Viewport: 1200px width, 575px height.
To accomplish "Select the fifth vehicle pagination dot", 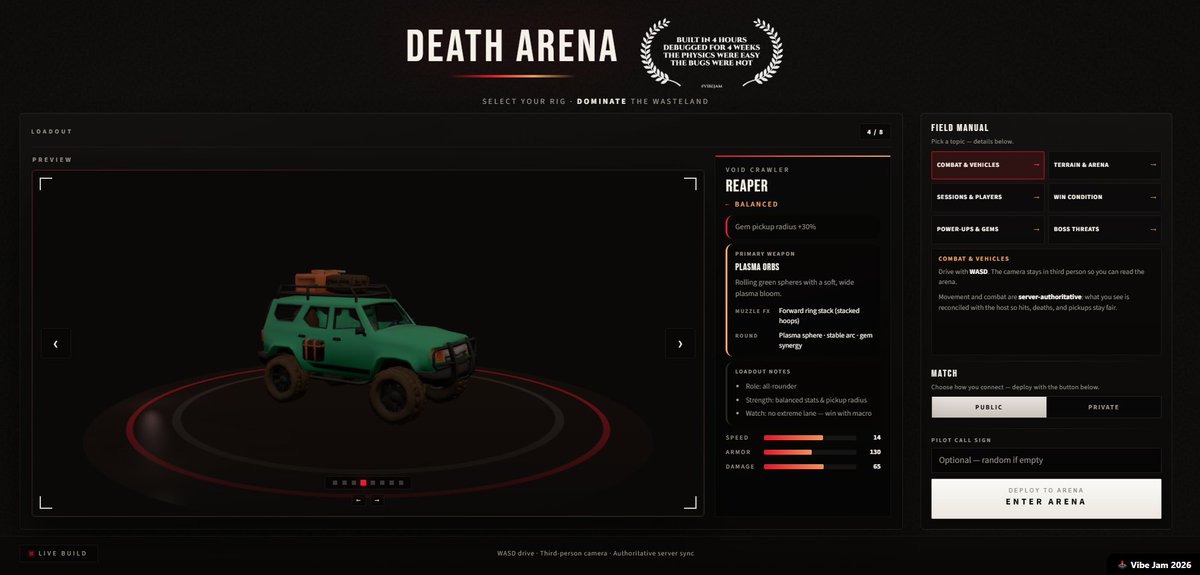I will point(373,483).
